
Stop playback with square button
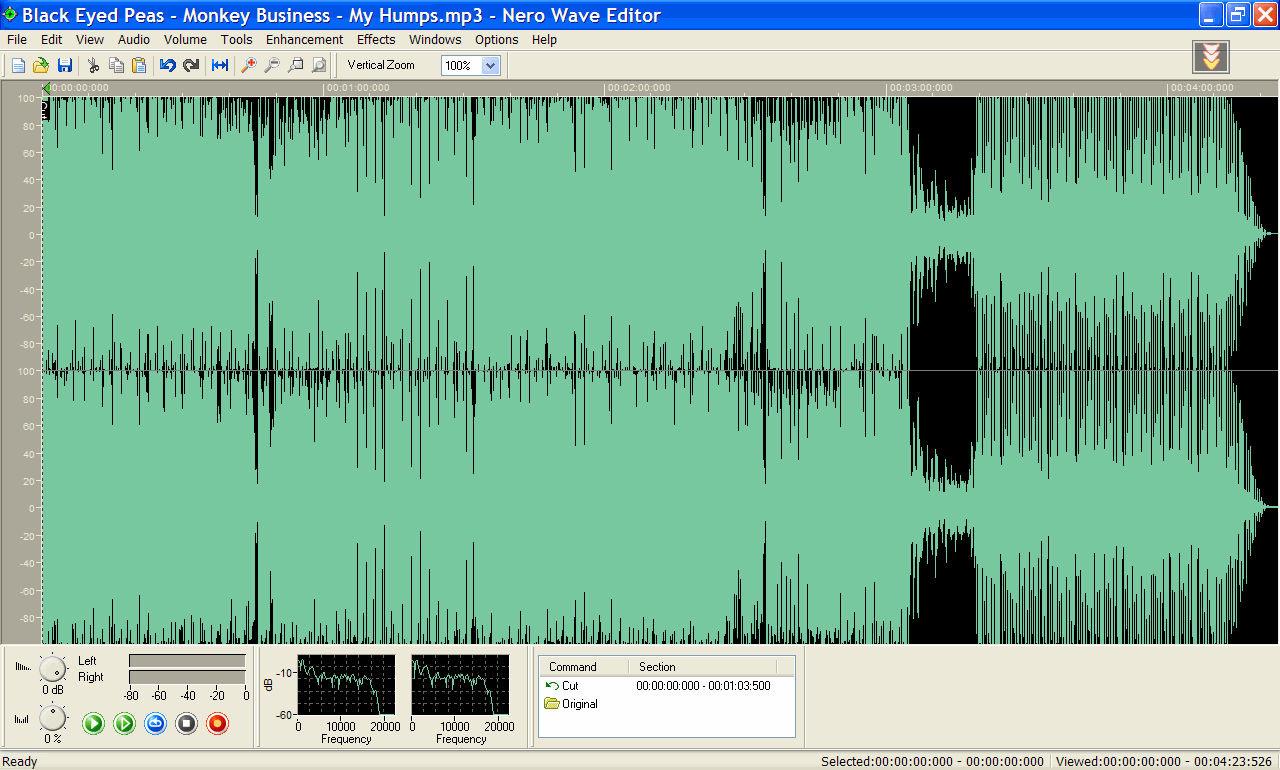point(186,723)
